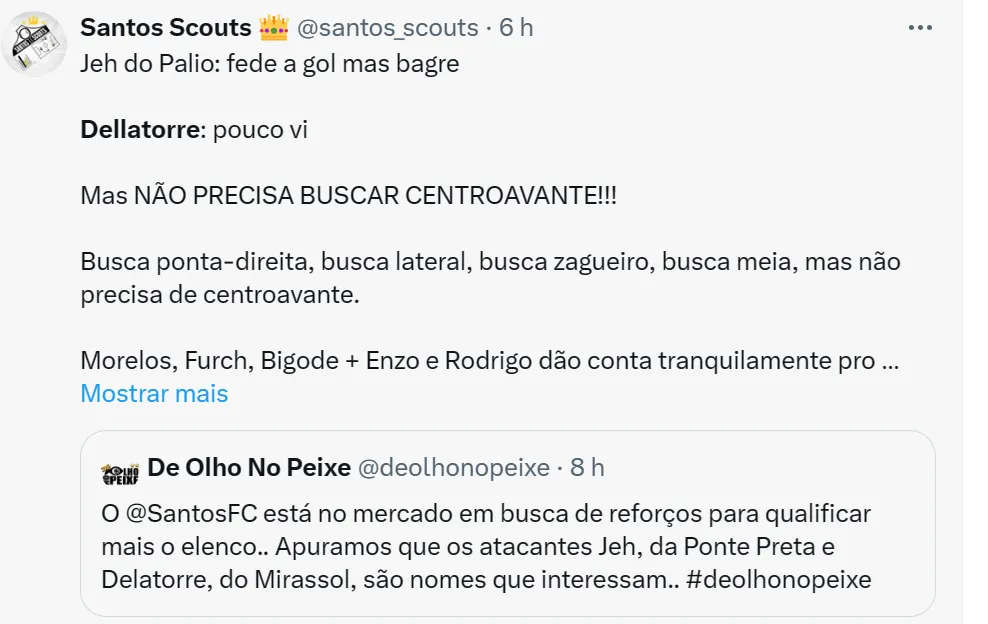Click the "6 h" tweet timestamp
The width and height of the screenshot is (988, 624).
pyautogui.click(x=516, y=28)
